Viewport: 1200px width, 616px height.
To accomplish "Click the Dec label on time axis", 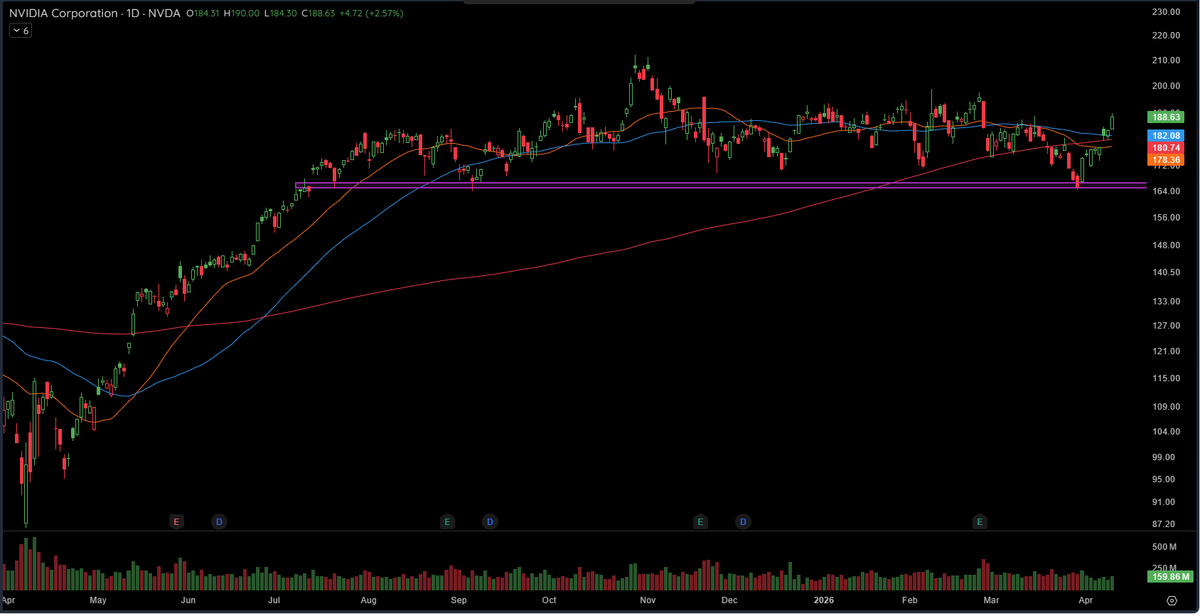I will [x=729, y=603].
